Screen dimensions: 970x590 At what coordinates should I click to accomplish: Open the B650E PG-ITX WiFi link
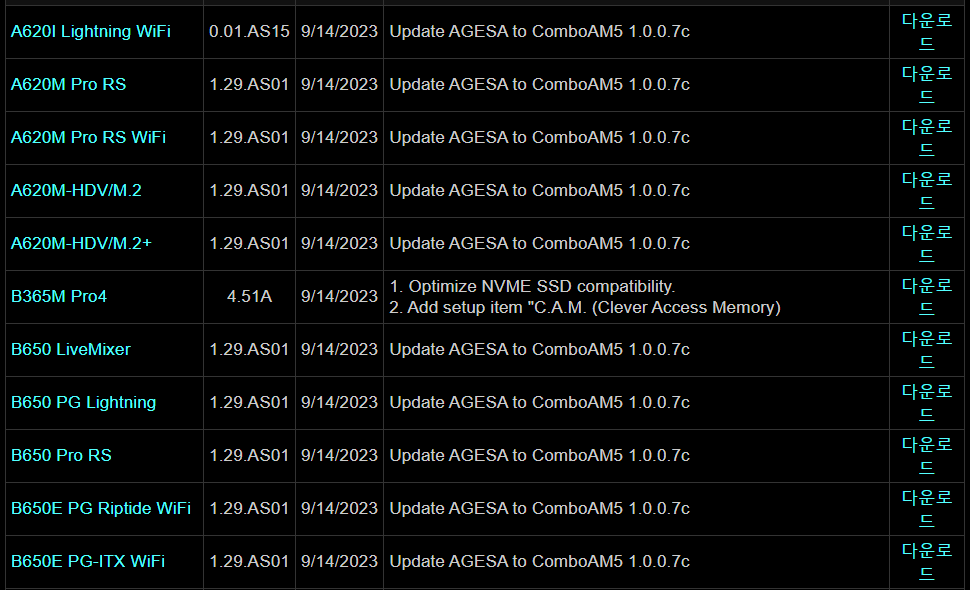pyautogui.click(x=88, y=562)
